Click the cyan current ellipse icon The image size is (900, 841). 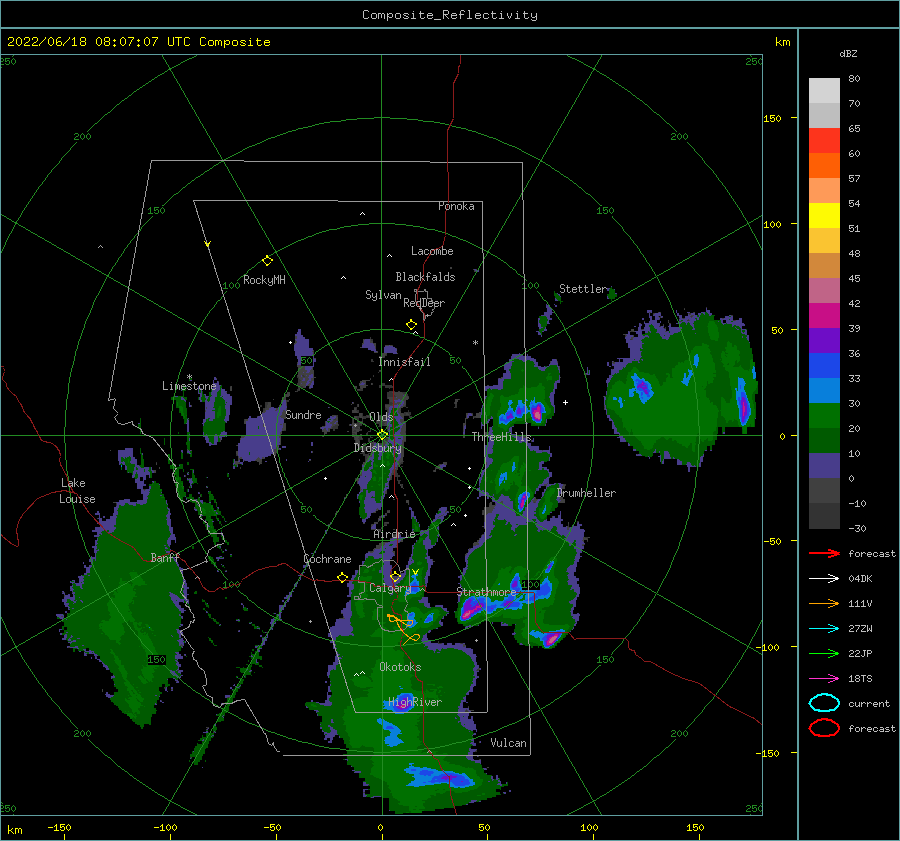tap(824, 703)
